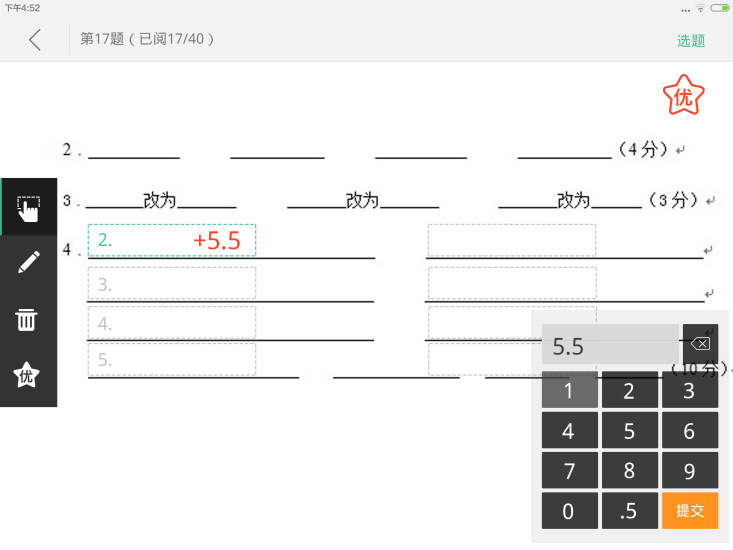Tap number 6 on the keypad
Image resolution: width=733 pixels, height=550 pixels.
click(690, 430)
